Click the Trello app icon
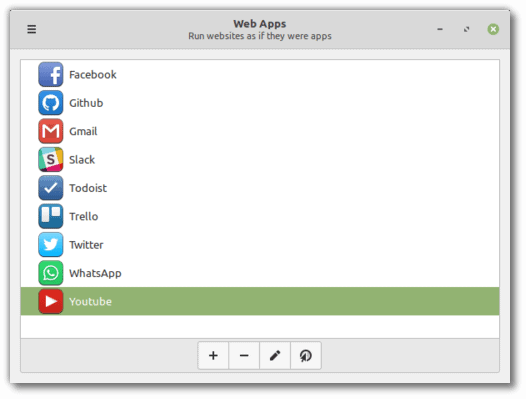 coord(50,216)
